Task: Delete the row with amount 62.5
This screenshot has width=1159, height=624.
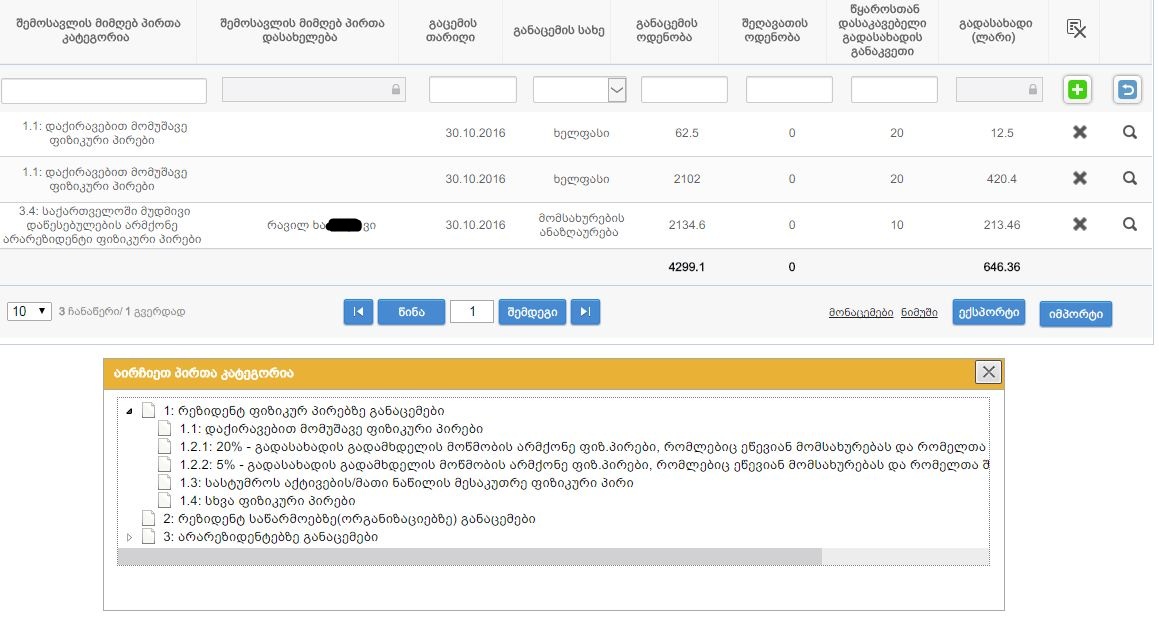Action: (1080, 132)
